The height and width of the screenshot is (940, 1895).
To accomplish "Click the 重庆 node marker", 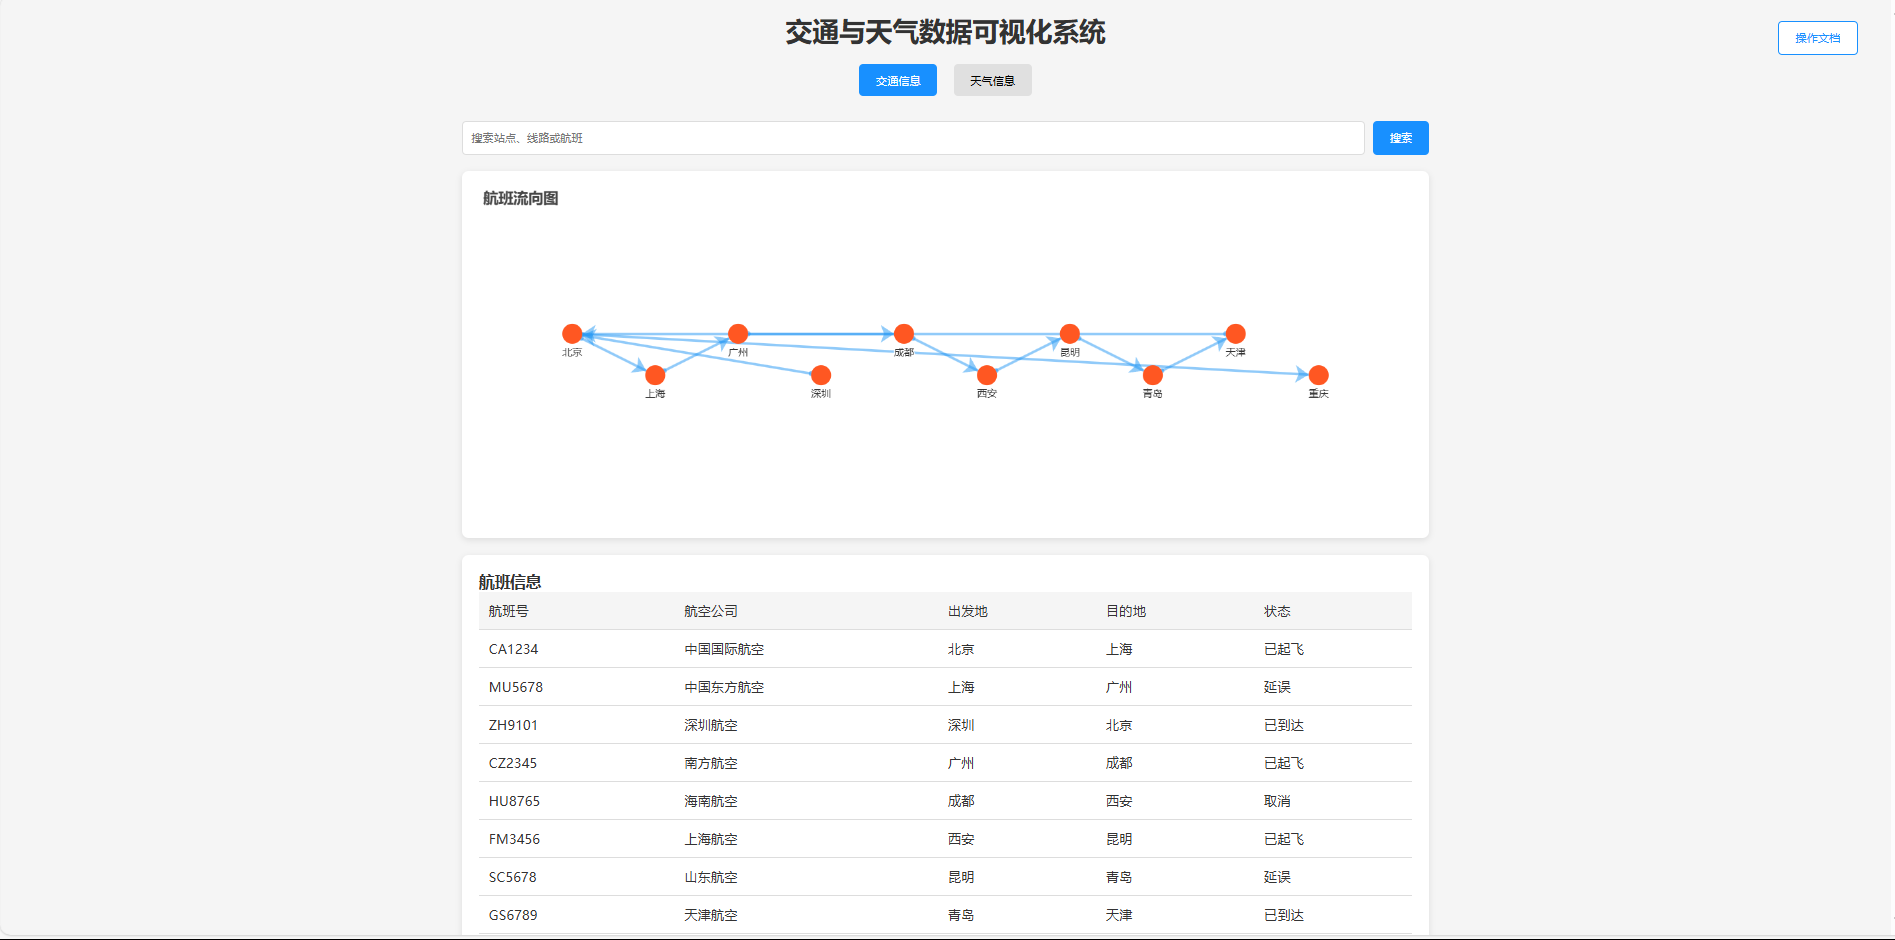I will [x=1317, y=377].
